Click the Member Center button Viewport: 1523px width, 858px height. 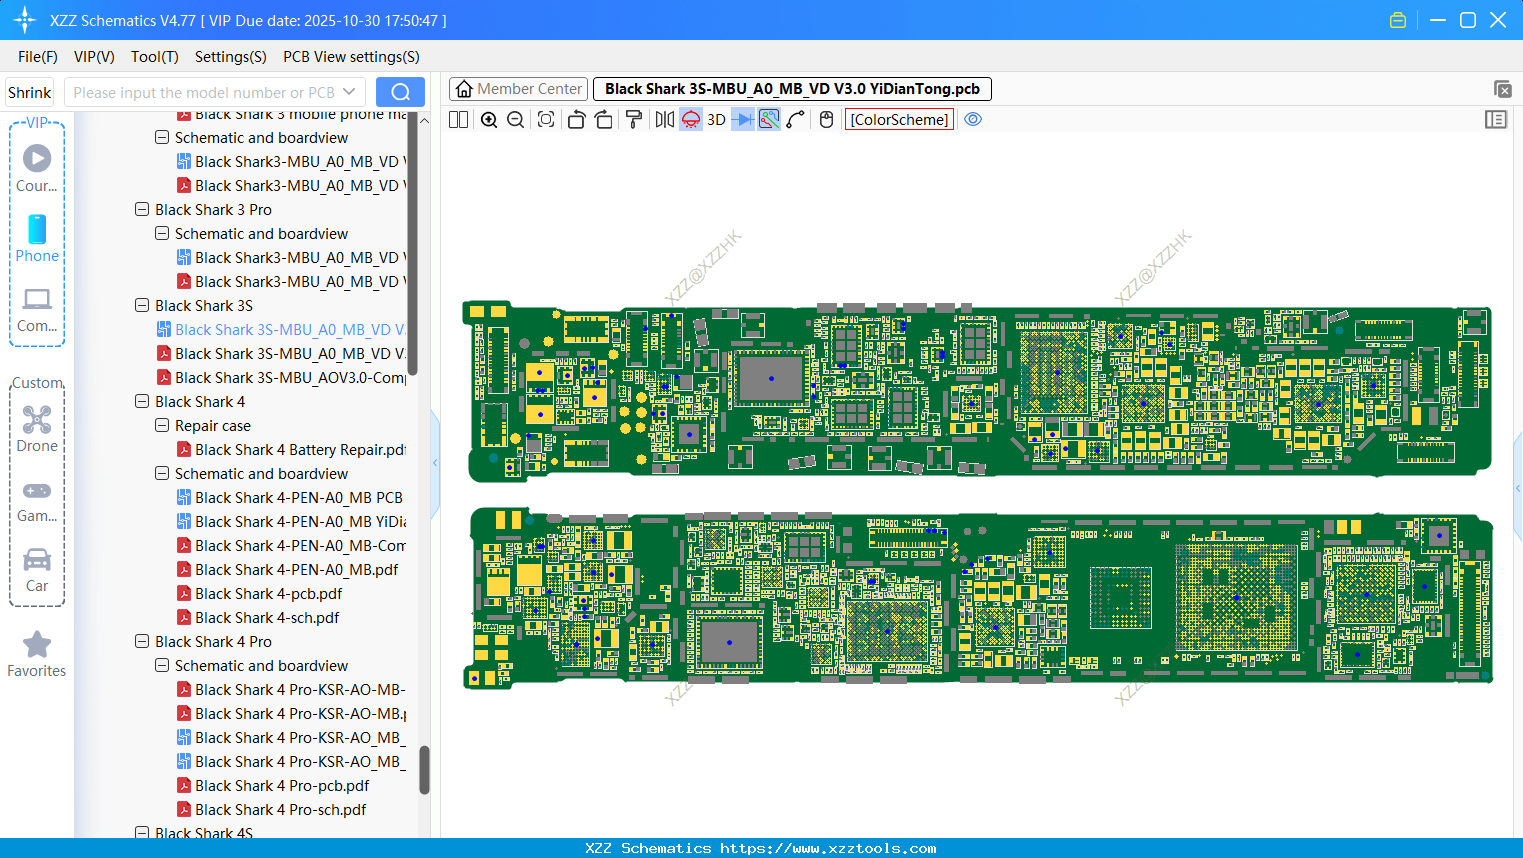[518, 88]
